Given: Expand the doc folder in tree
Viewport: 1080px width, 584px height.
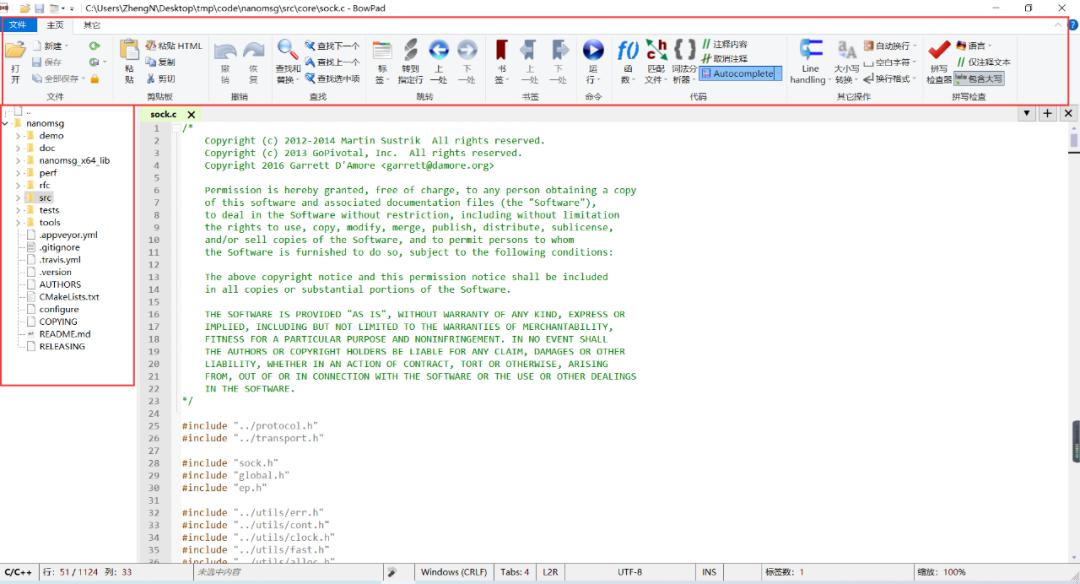Looking at the screenshot, I should point(18,148).
